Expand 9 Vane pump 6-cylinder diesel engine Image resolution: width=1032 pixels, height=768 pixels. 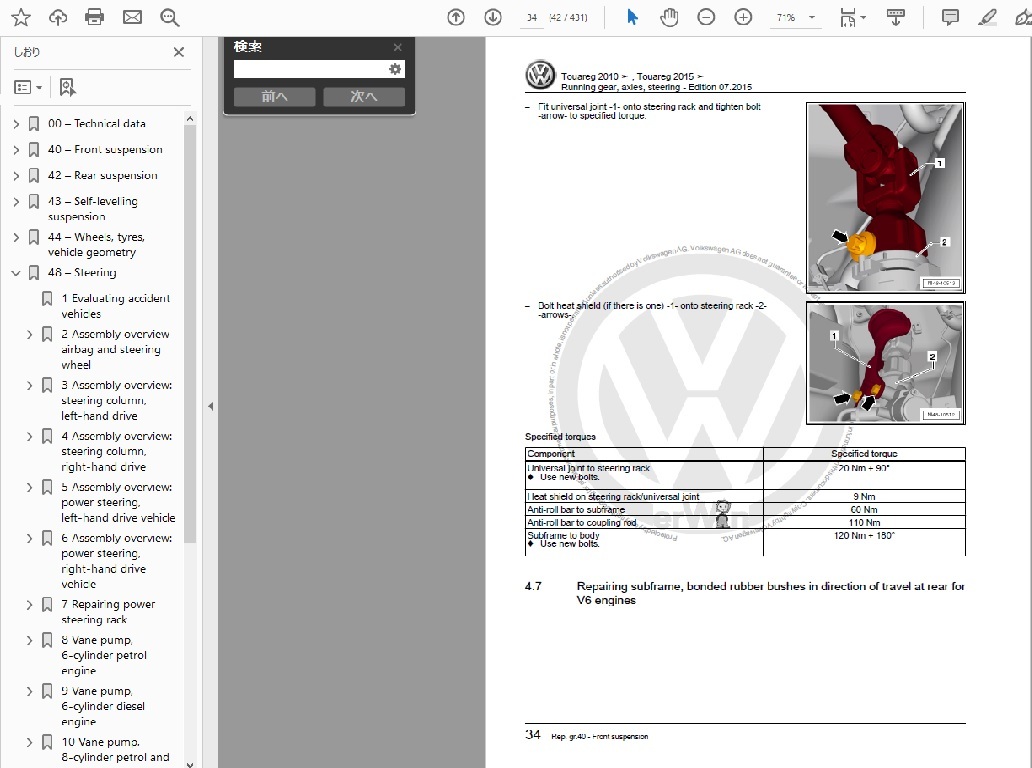pyautogui.click(x=30, y=692)
